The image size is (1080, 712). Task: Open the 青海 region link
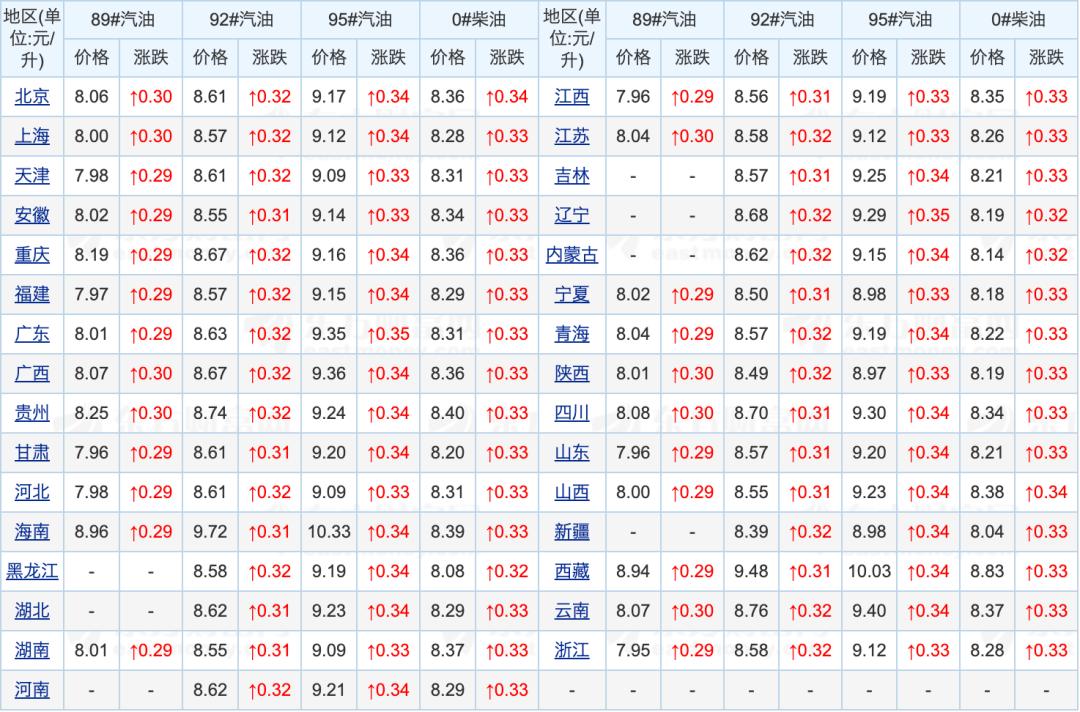(x=572, y=334)
